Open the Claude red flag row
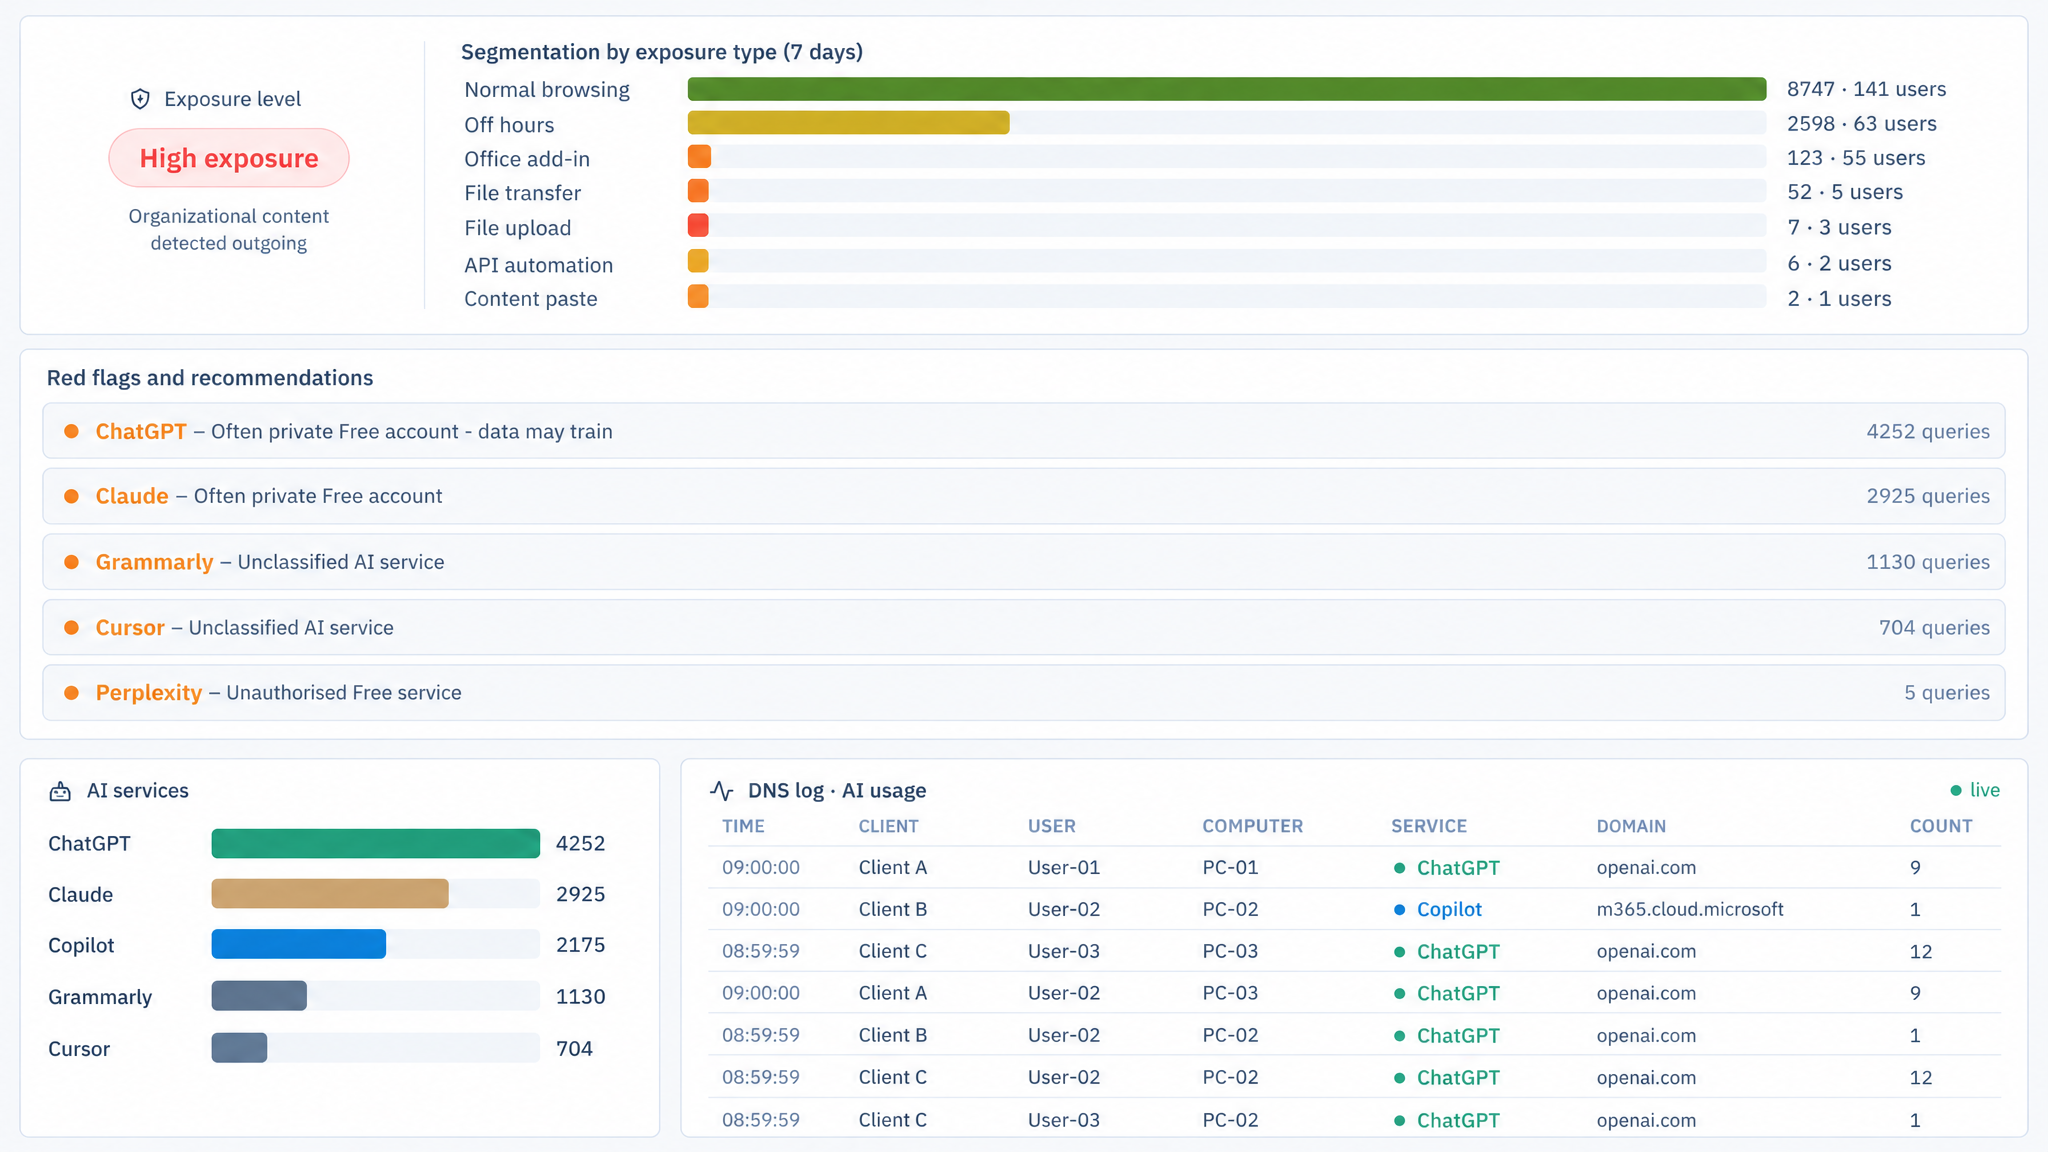 tap(1023, 496)
